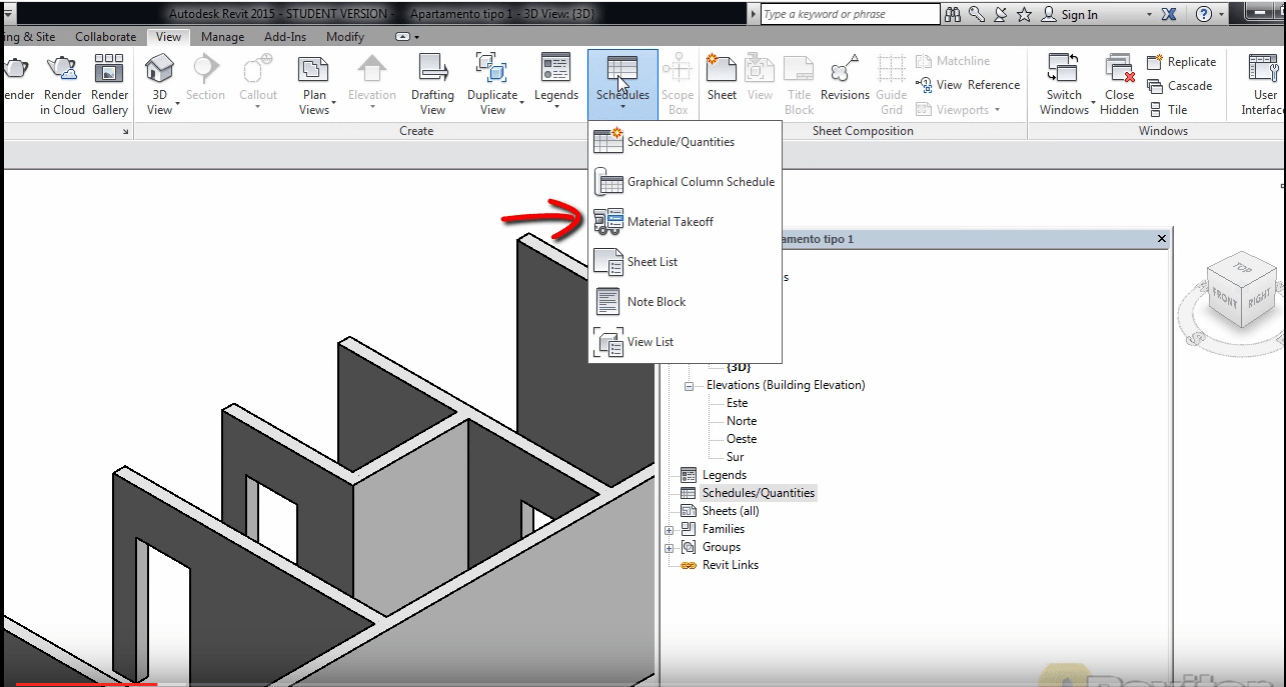Image resolution: width=1286 pixels, height=687 pixels.
Task: Switch to the Manage ribbon tab
Action: pyautogui.click(x=222, y=36)
